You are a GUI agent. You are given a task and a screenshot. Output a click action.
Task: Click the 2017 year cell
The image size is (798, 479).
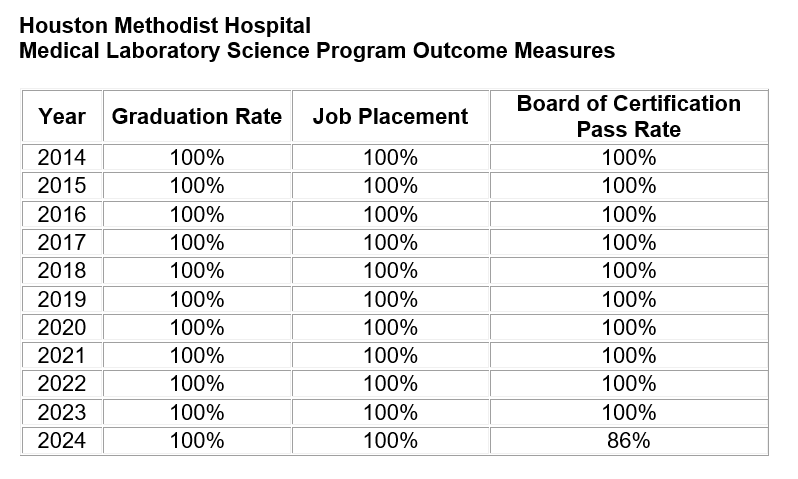point(62,242)
